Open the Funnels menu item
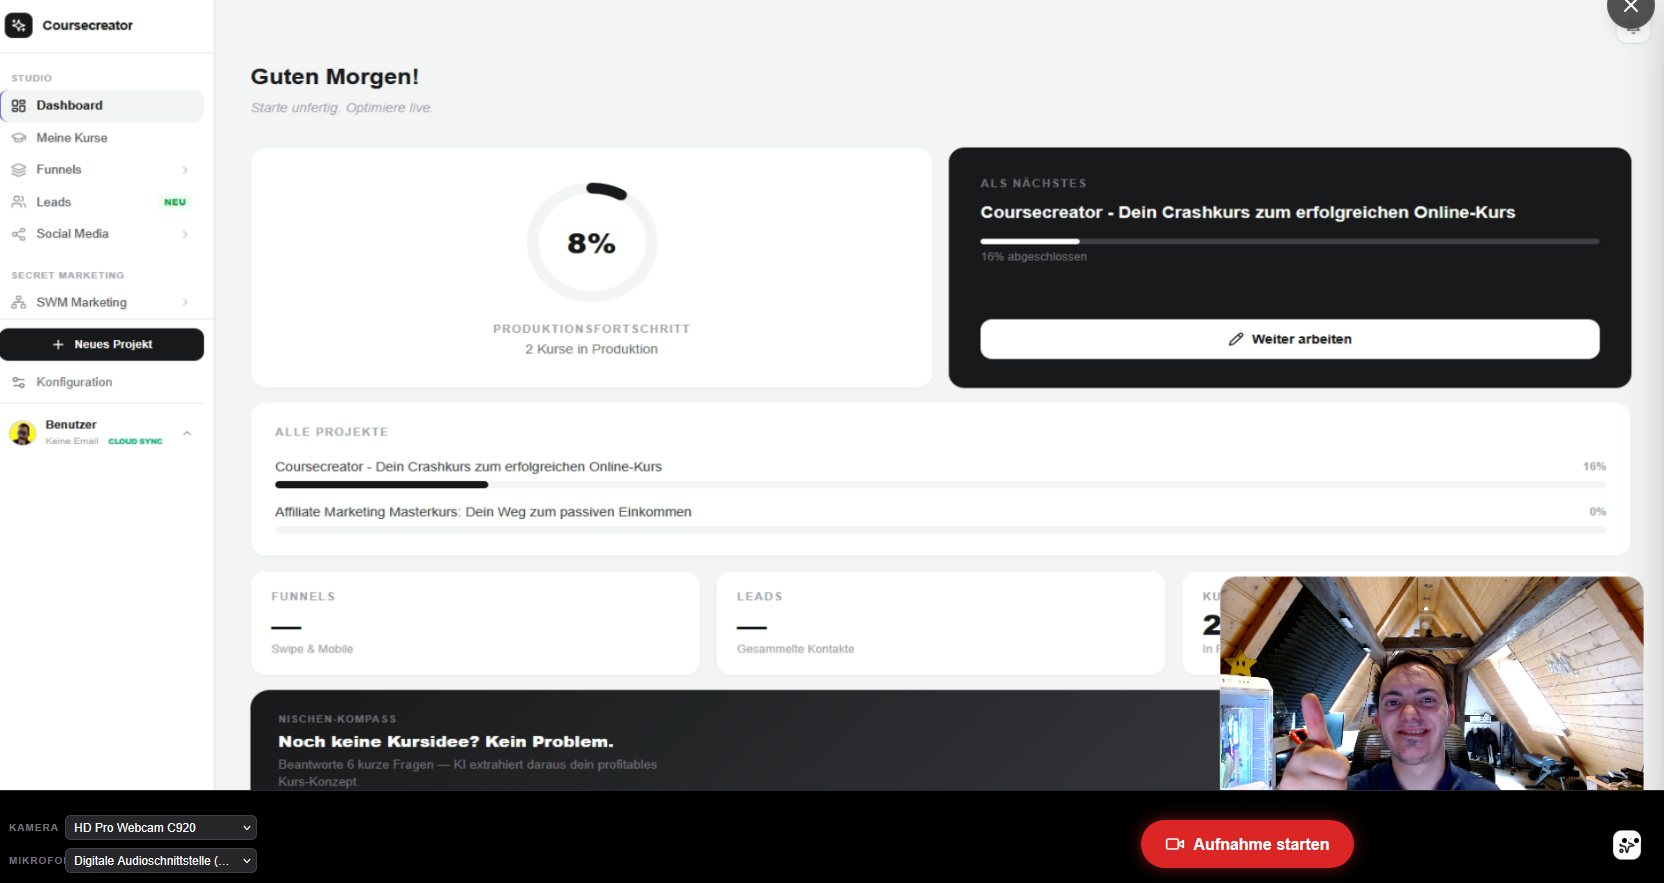1664x883 pixels. (x=102, y=170)
